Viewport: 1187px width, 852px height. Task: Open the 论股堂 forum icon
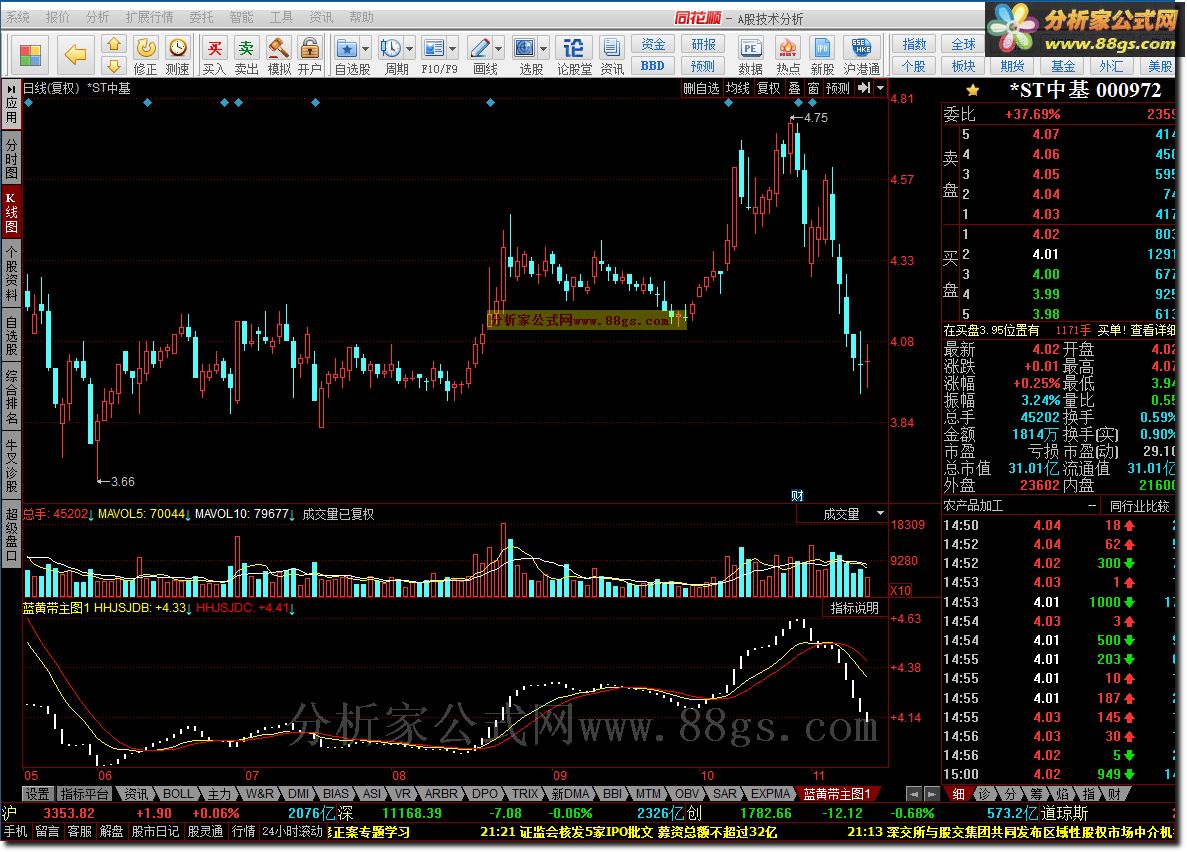(x=574, y=49)
